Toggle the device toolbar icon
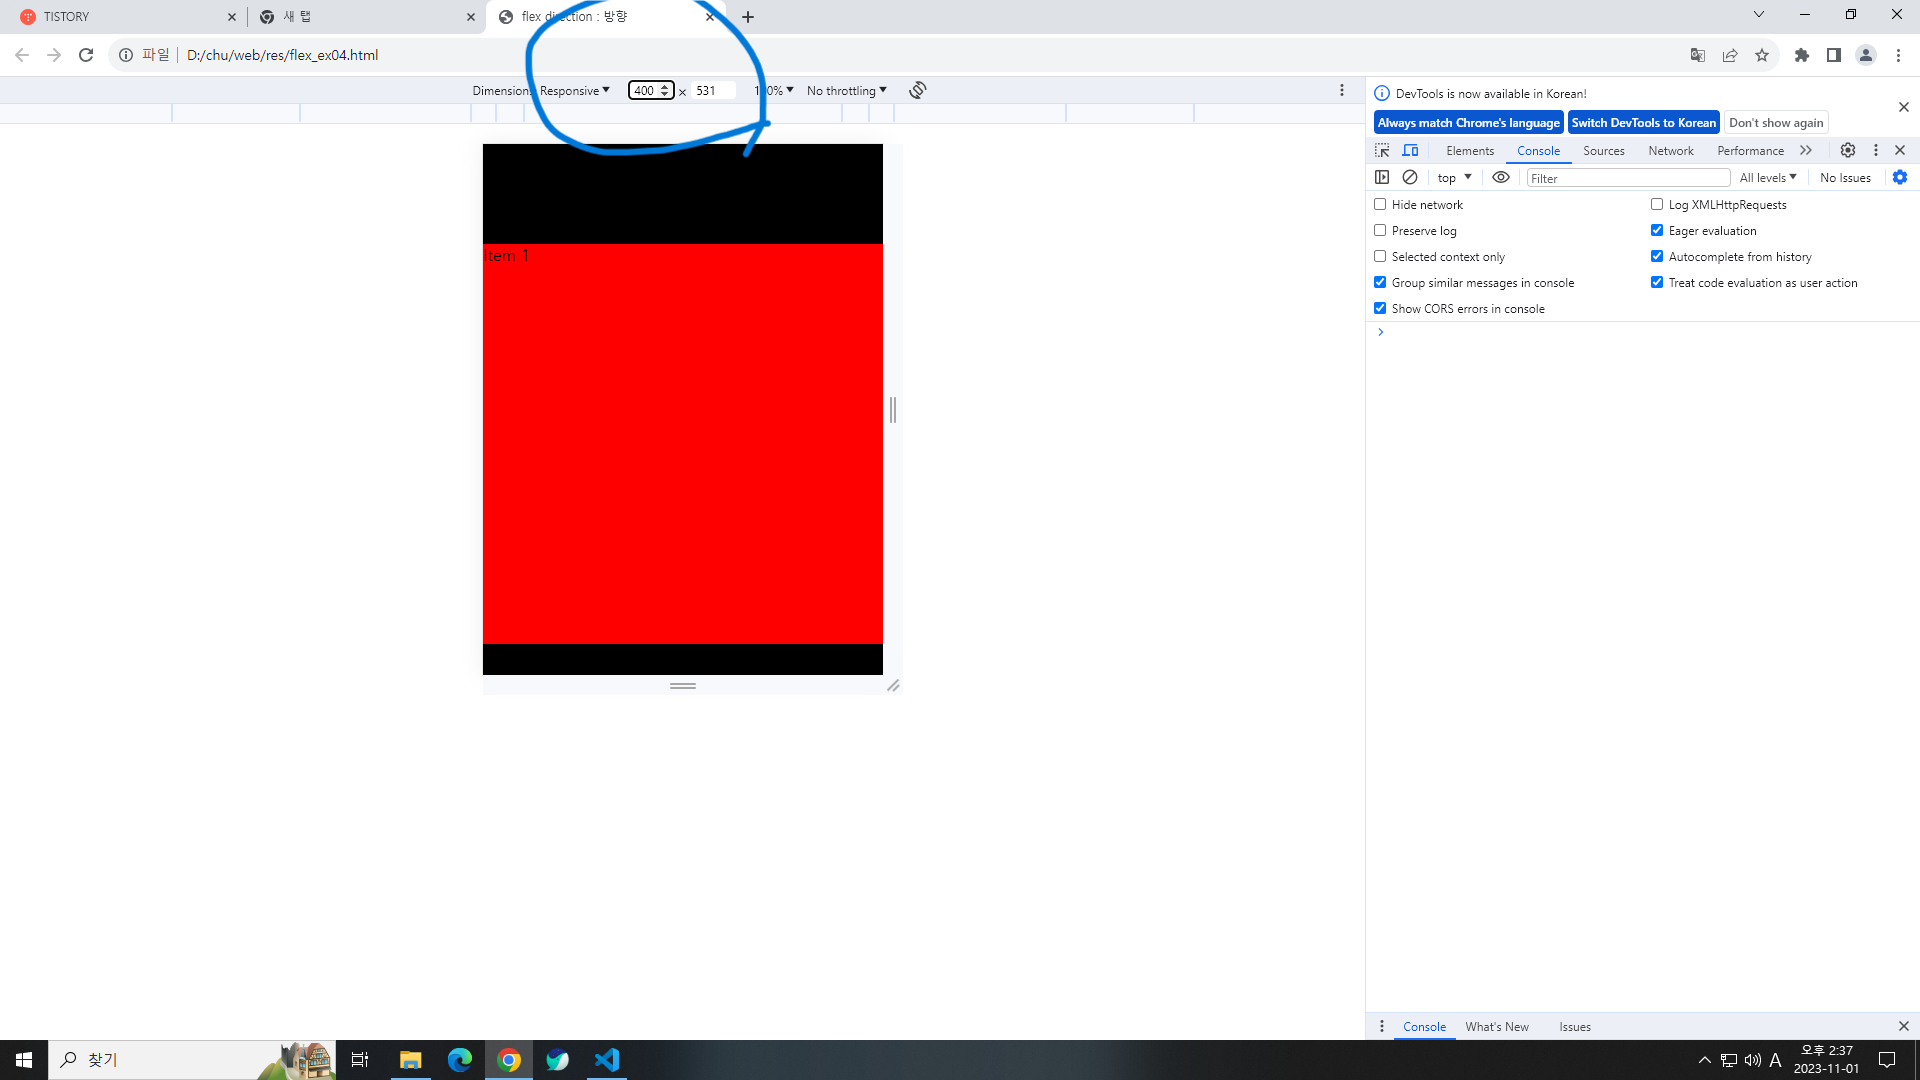 [1410, 150]
